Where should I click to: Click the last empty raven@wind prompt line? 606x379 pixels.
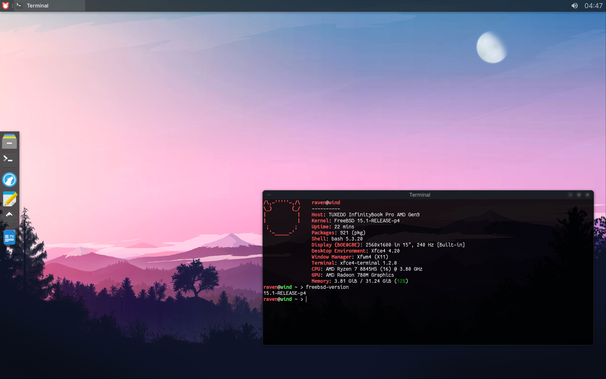pyautogui.click(x=285, y=299)
